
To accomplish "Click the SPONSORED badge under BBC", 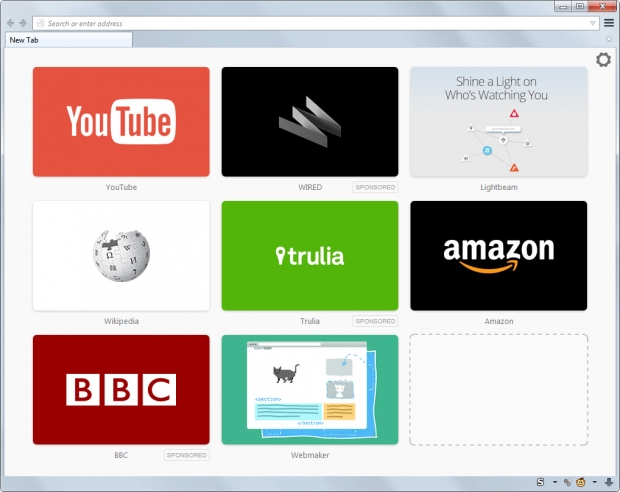I will [187, 455].
